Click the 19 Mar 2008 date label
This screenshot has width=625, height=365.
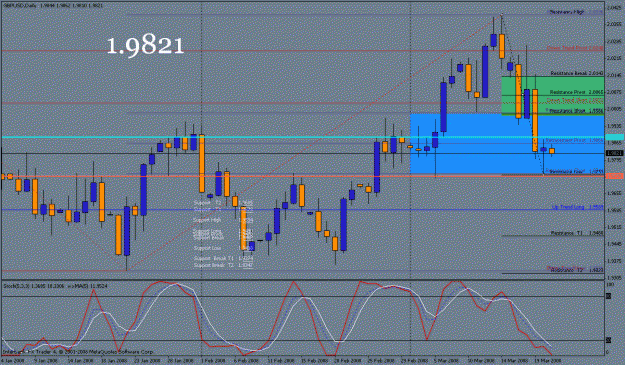tap(547, 360)
